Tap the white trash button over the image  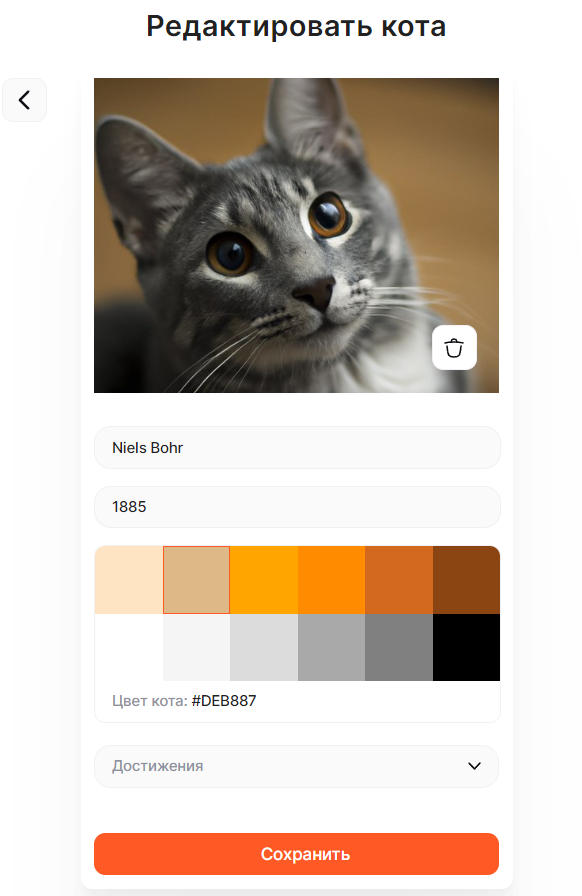[x=454, y=347]
